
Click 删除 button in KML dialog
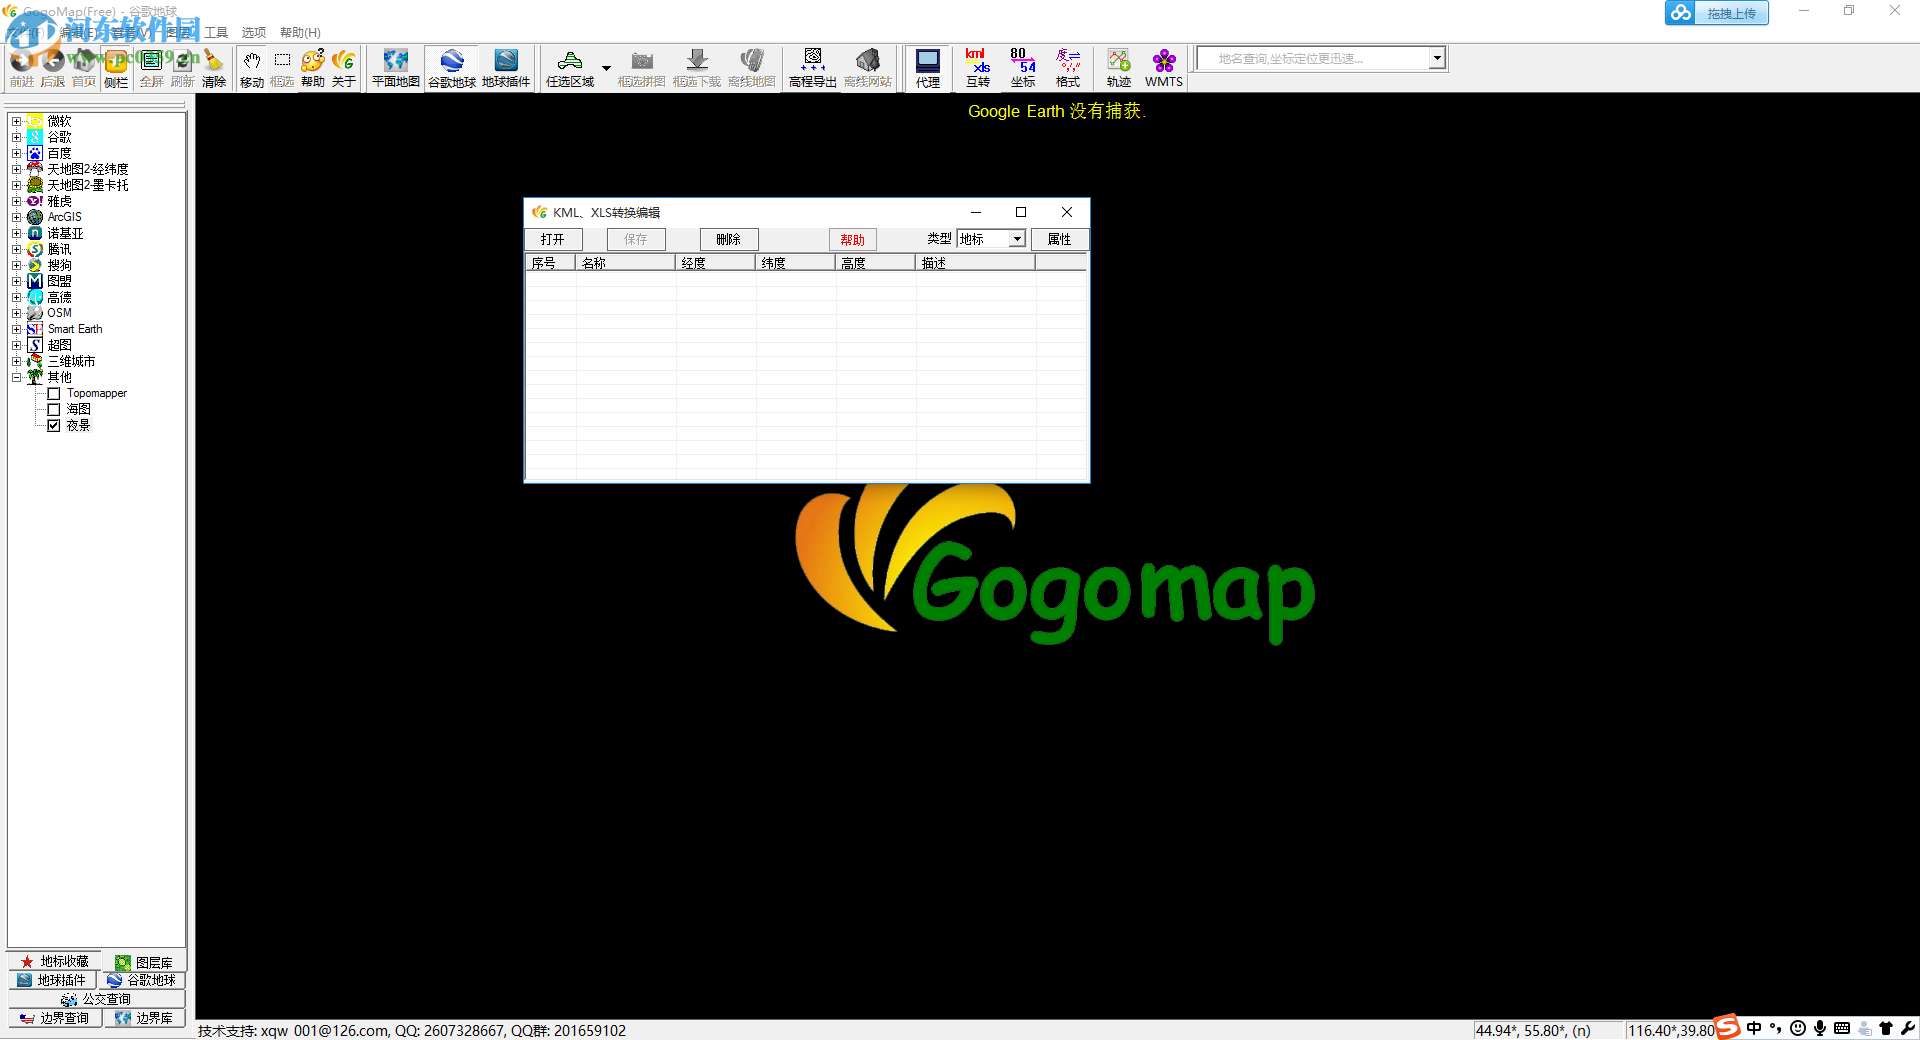[729, 239]
